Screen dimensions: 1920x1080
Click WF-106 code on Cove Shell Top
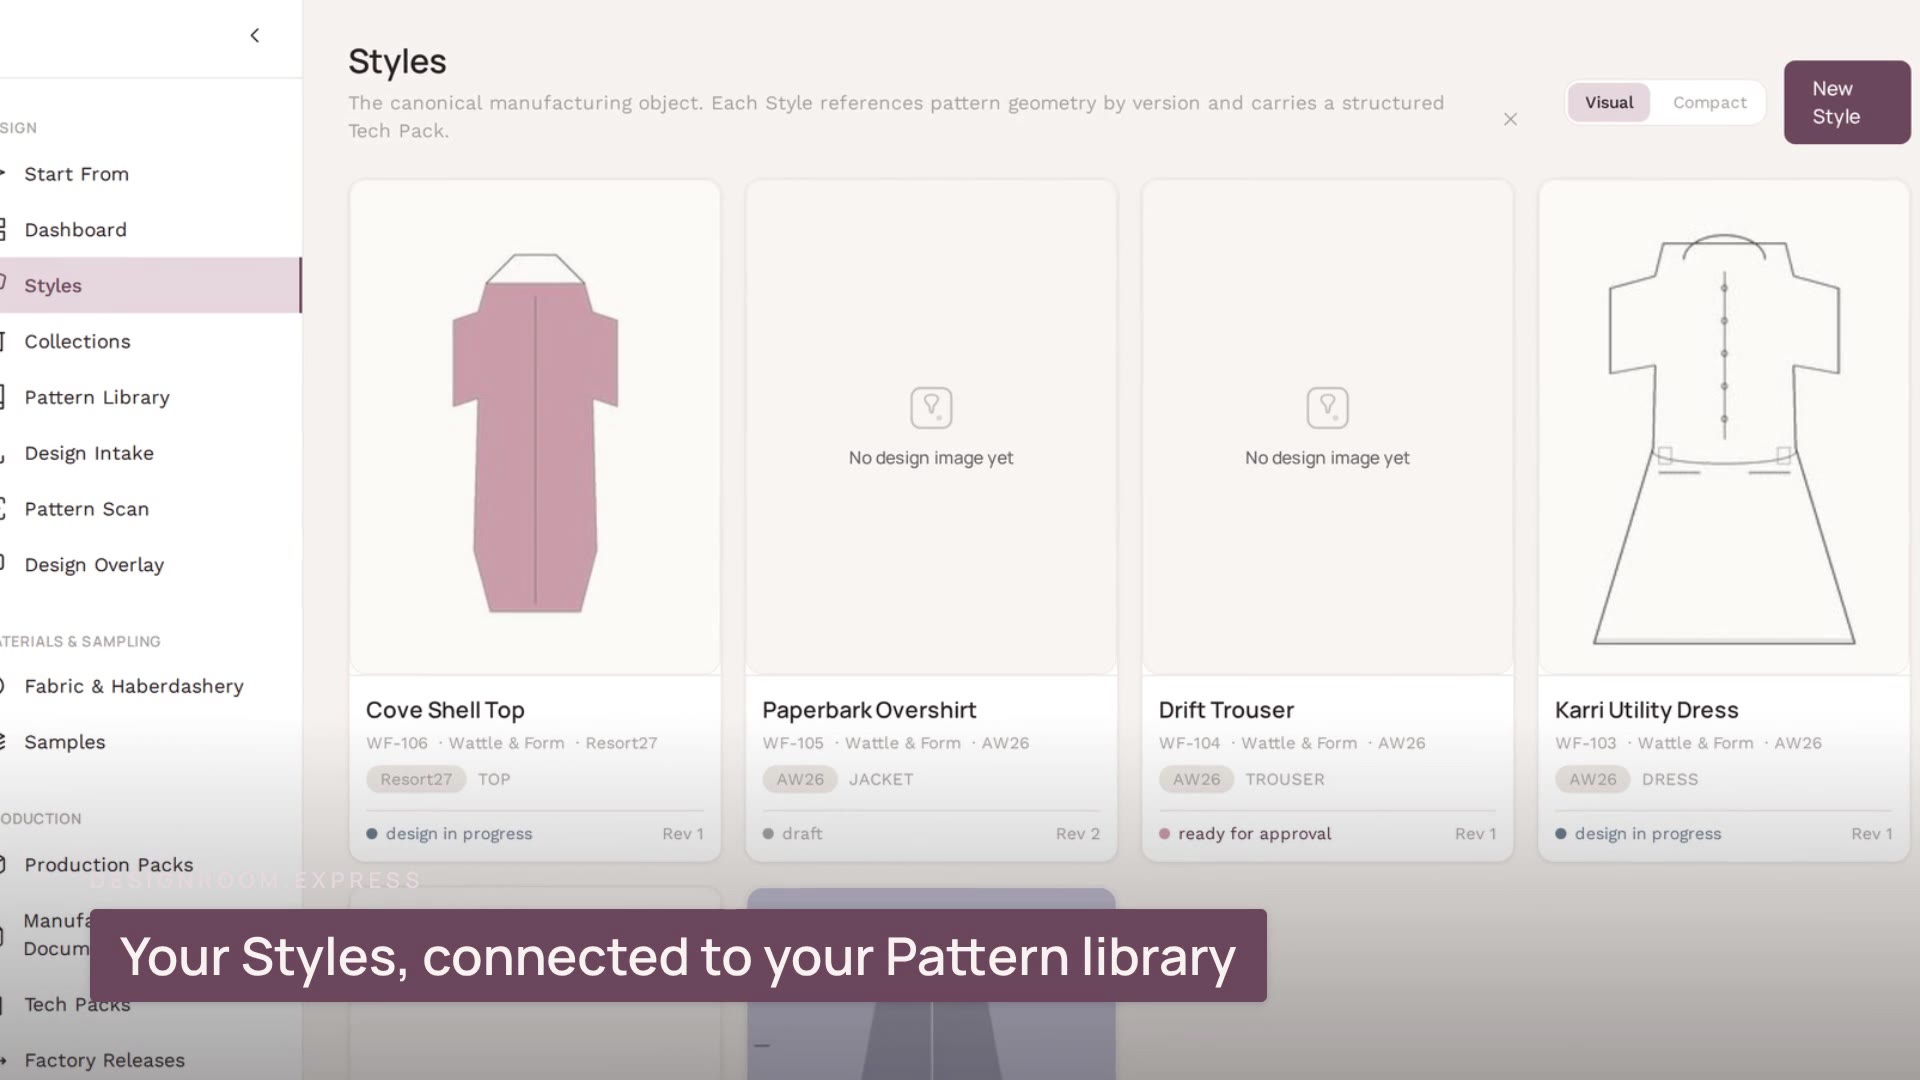397,744
